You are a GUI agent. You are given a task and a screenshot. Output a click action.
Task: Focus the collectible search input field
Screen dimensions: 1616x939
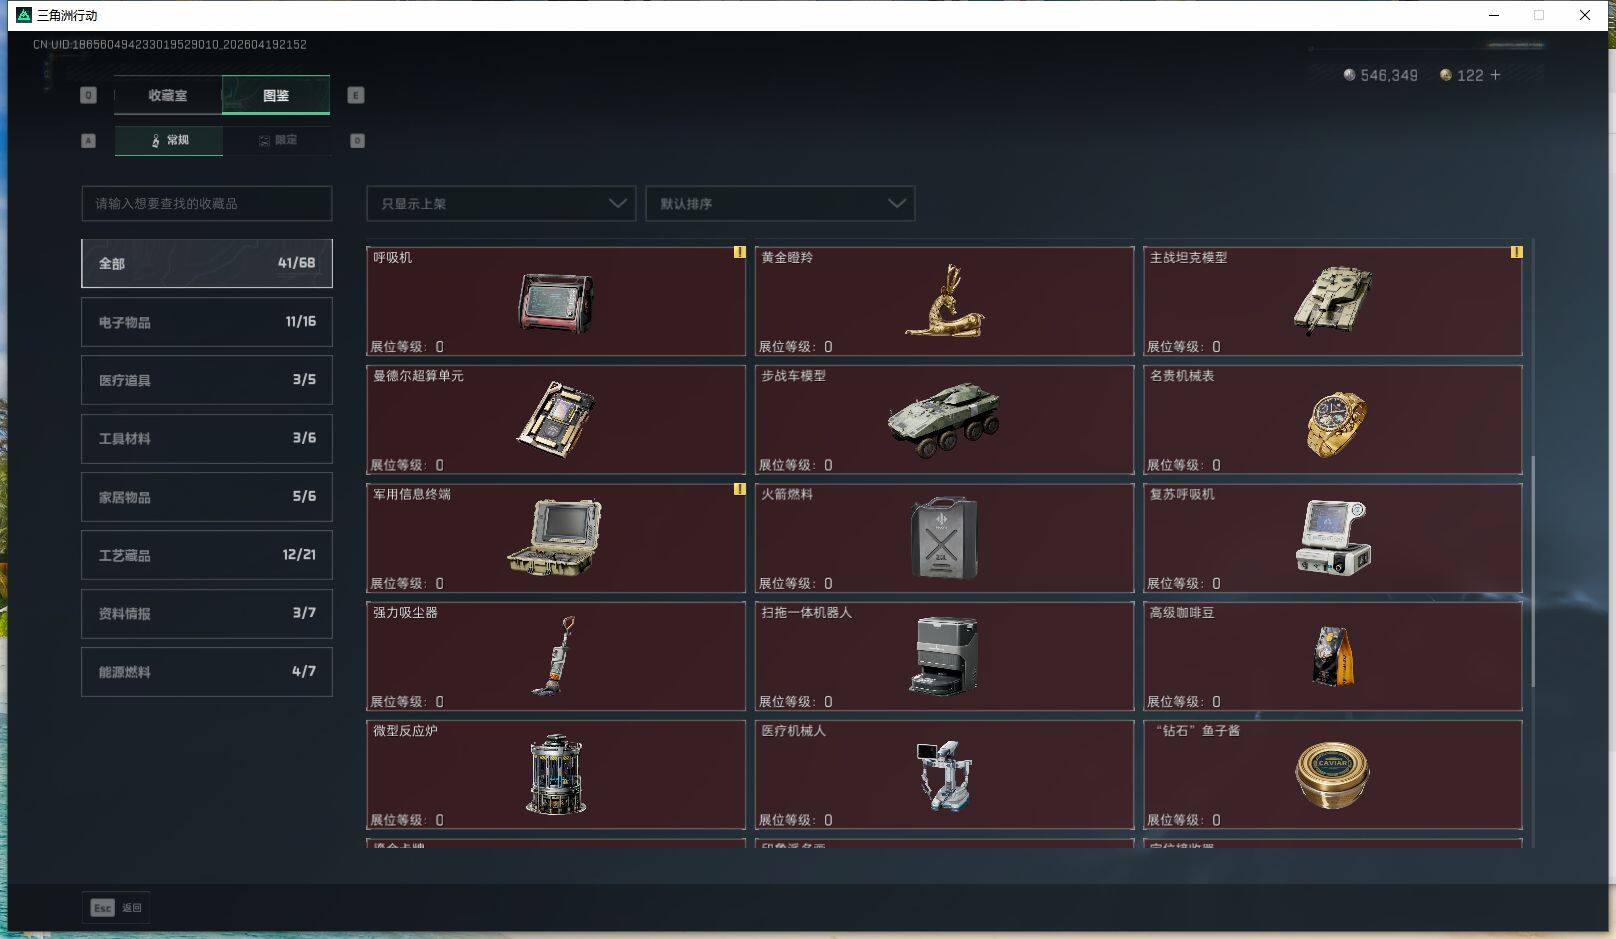[207, 203]
